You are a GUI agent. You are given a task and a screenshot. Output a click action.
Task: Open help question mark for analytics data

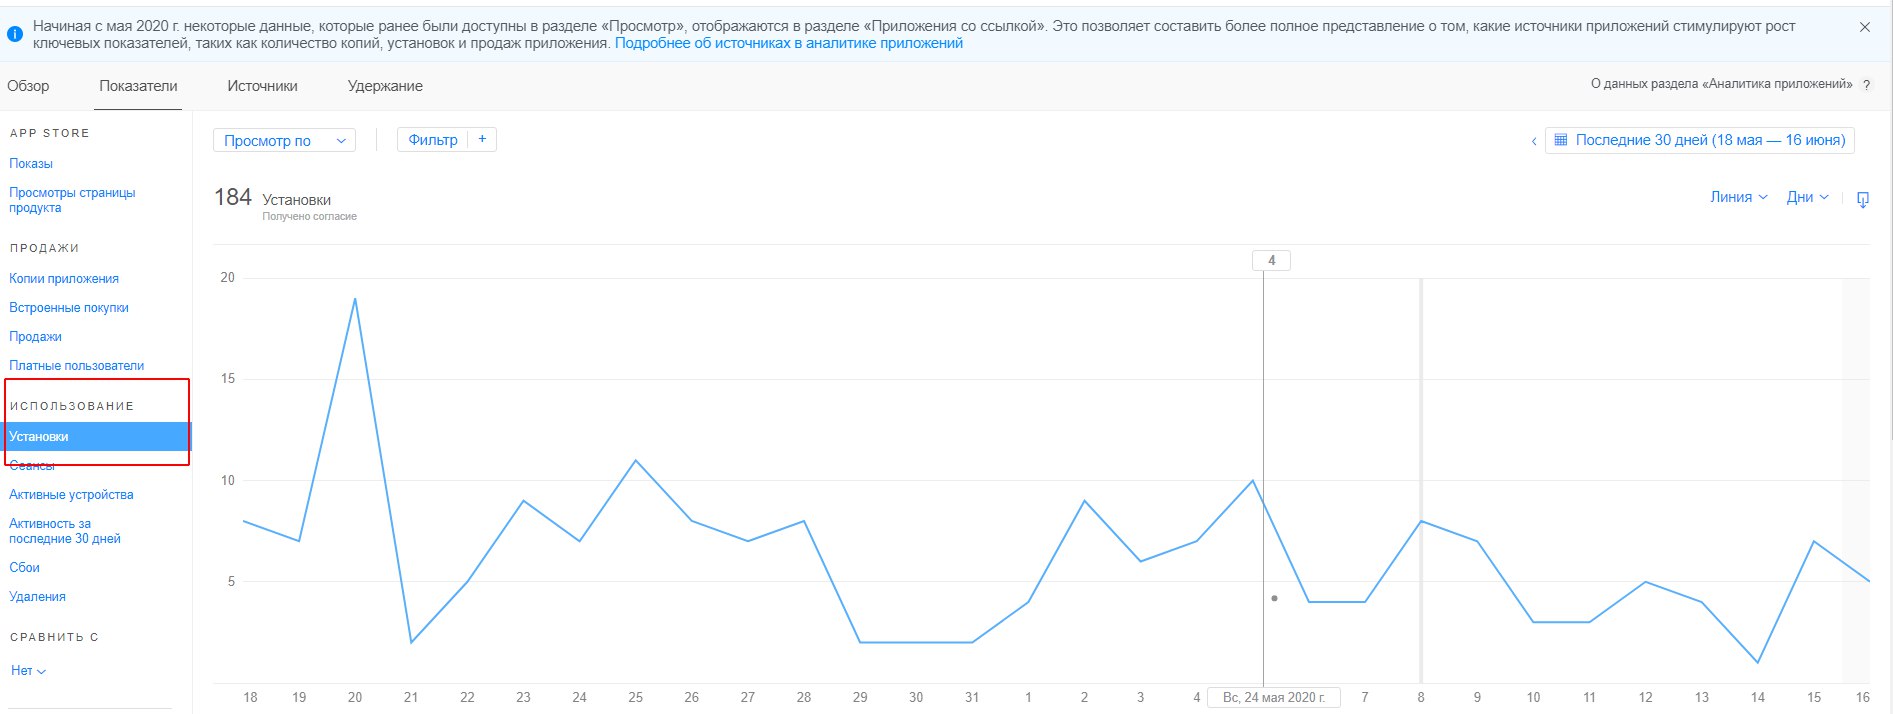[1866, 85]
